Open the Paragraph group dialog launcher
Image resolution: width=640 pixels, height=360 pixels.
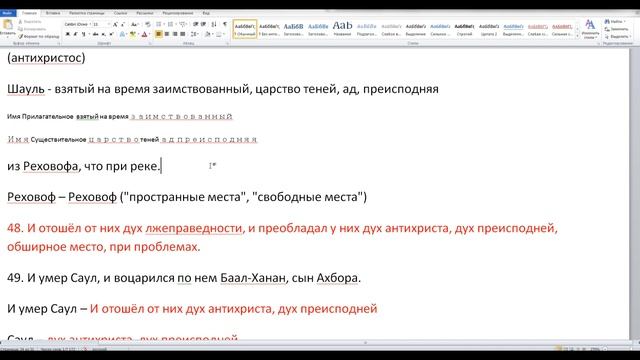228,43
